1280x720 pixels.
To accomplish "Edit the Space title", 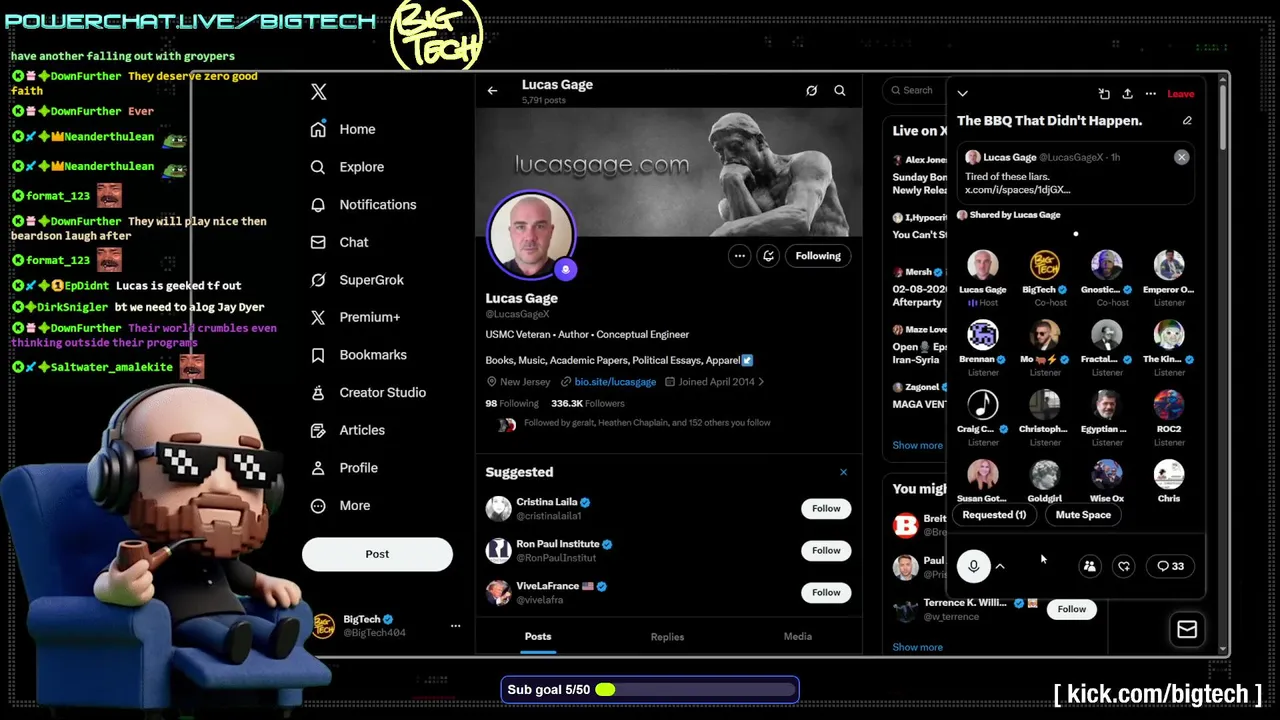I will [1187, 121].
